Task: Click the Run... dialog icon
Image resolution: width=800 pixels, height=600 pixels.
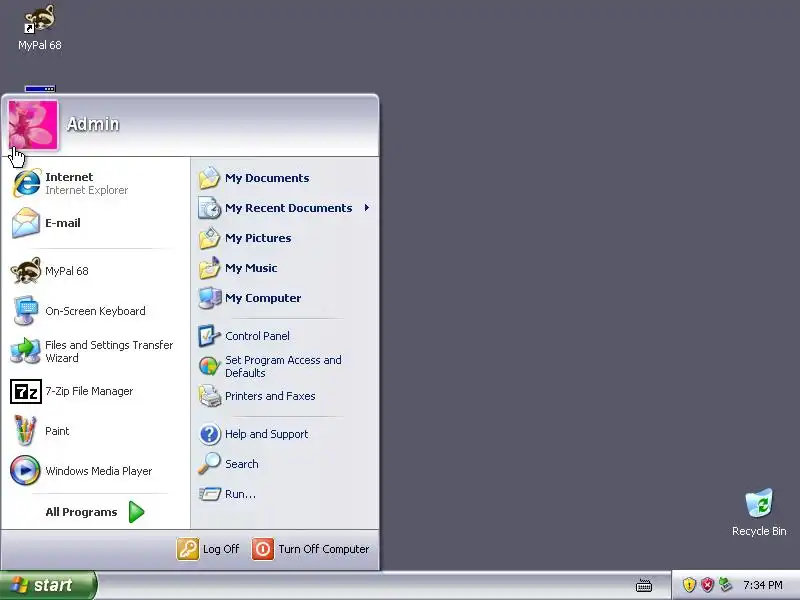Action: coord(209,494)
